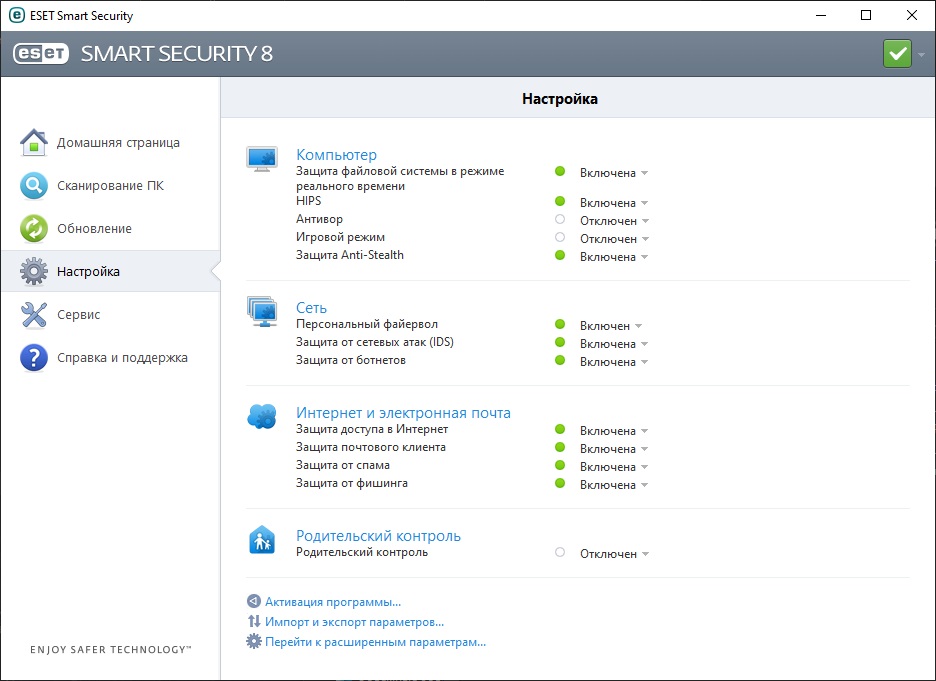
Task: Open the Настройка sidebar tab
Action: 88,272
